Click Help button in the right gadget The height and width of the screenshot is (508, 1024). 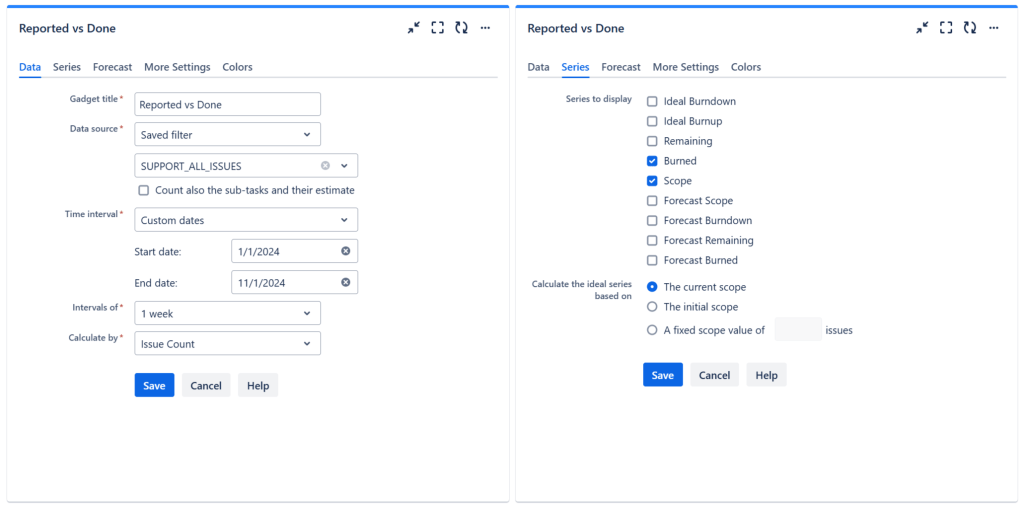766,375
